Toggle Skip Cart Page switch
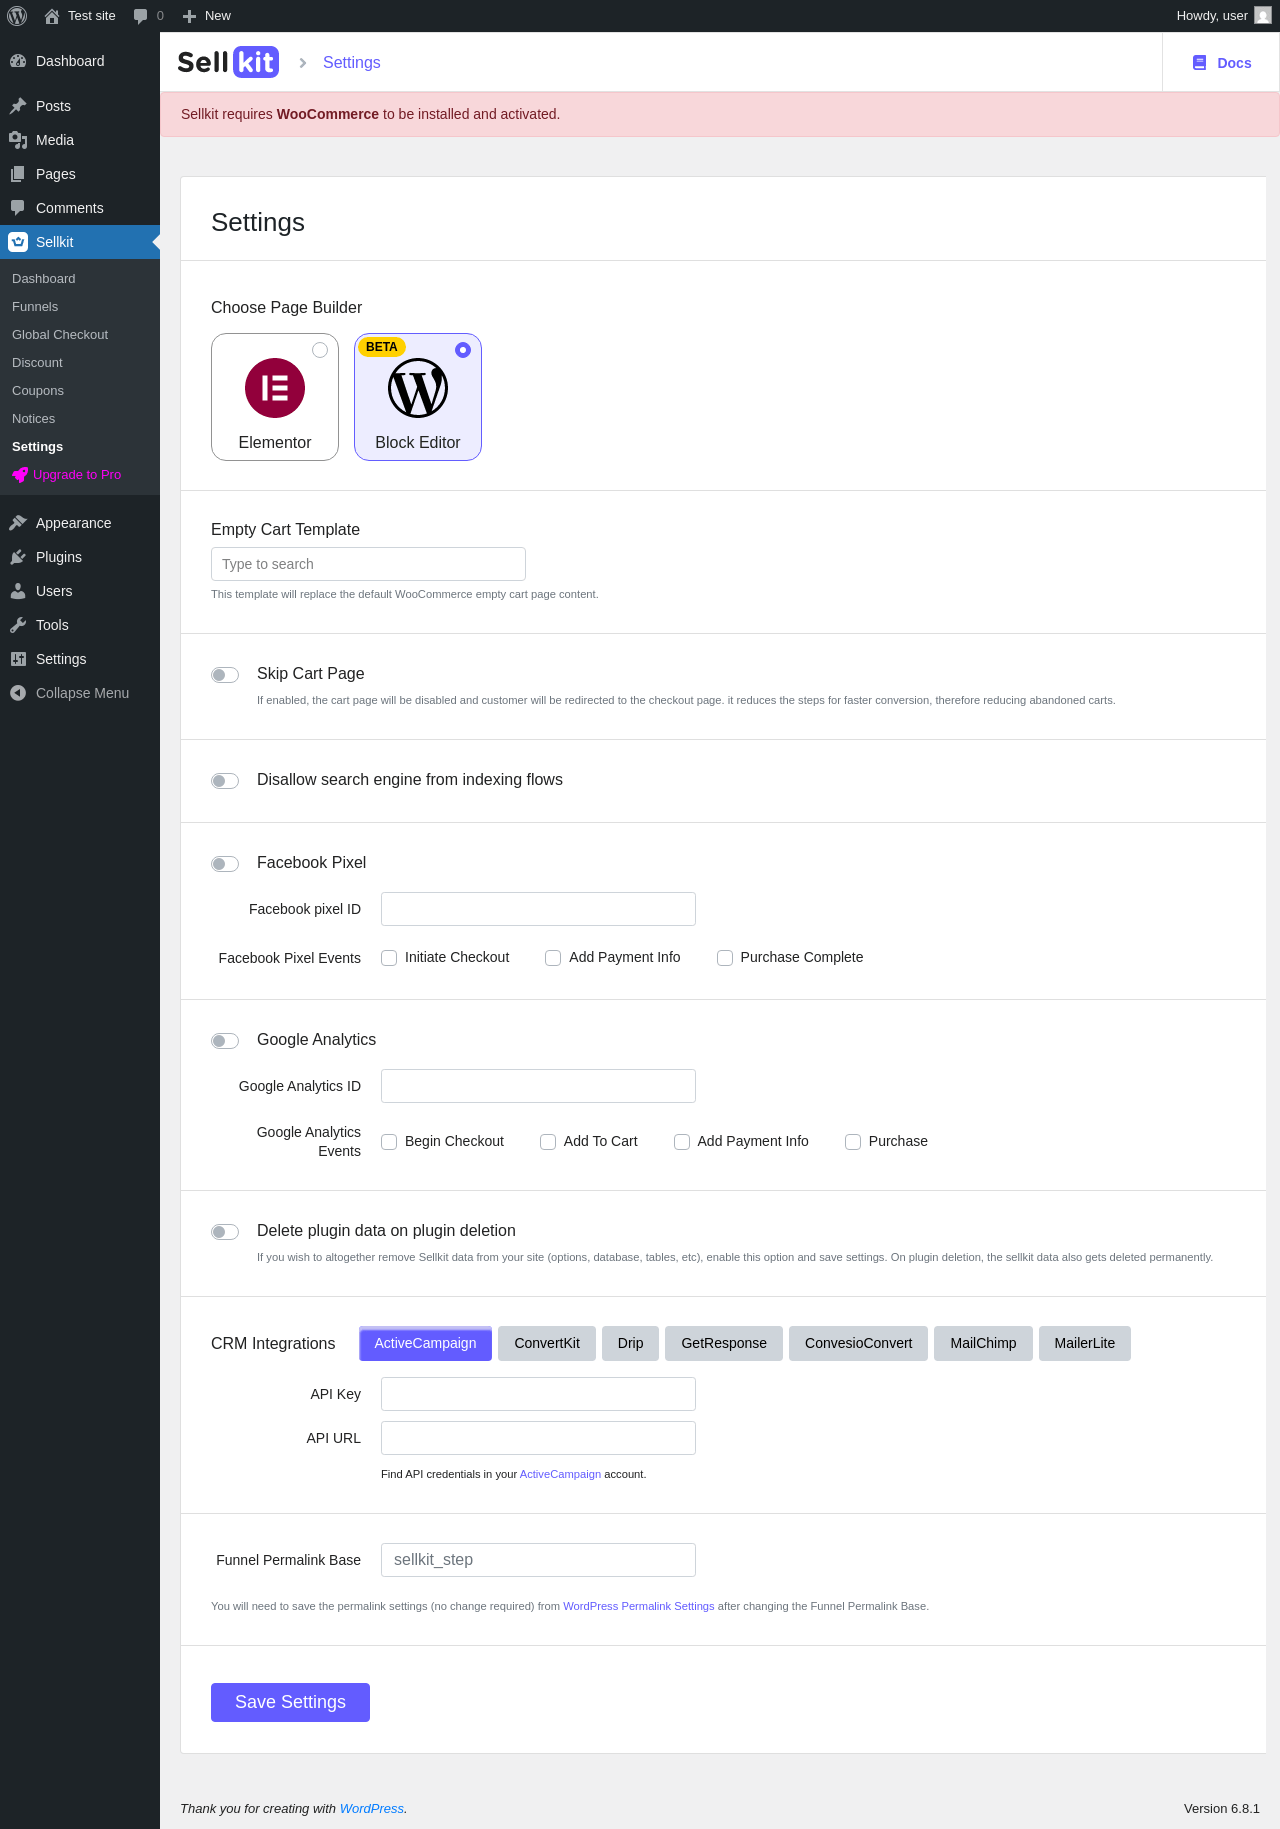1280x1829 pixels. tap(225, 675)
